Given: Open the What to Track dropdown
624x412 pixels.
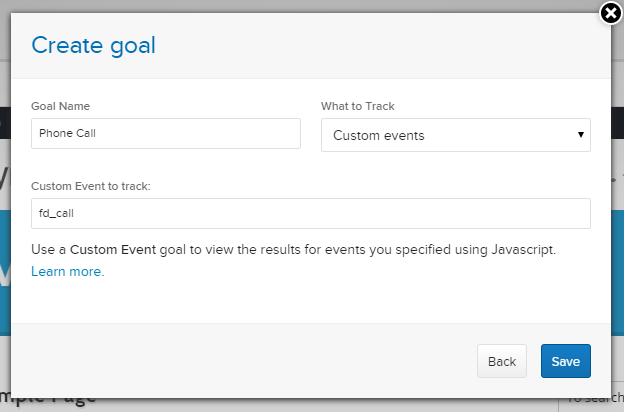Looking at the screenshot, I should click(x=455, y=135).
